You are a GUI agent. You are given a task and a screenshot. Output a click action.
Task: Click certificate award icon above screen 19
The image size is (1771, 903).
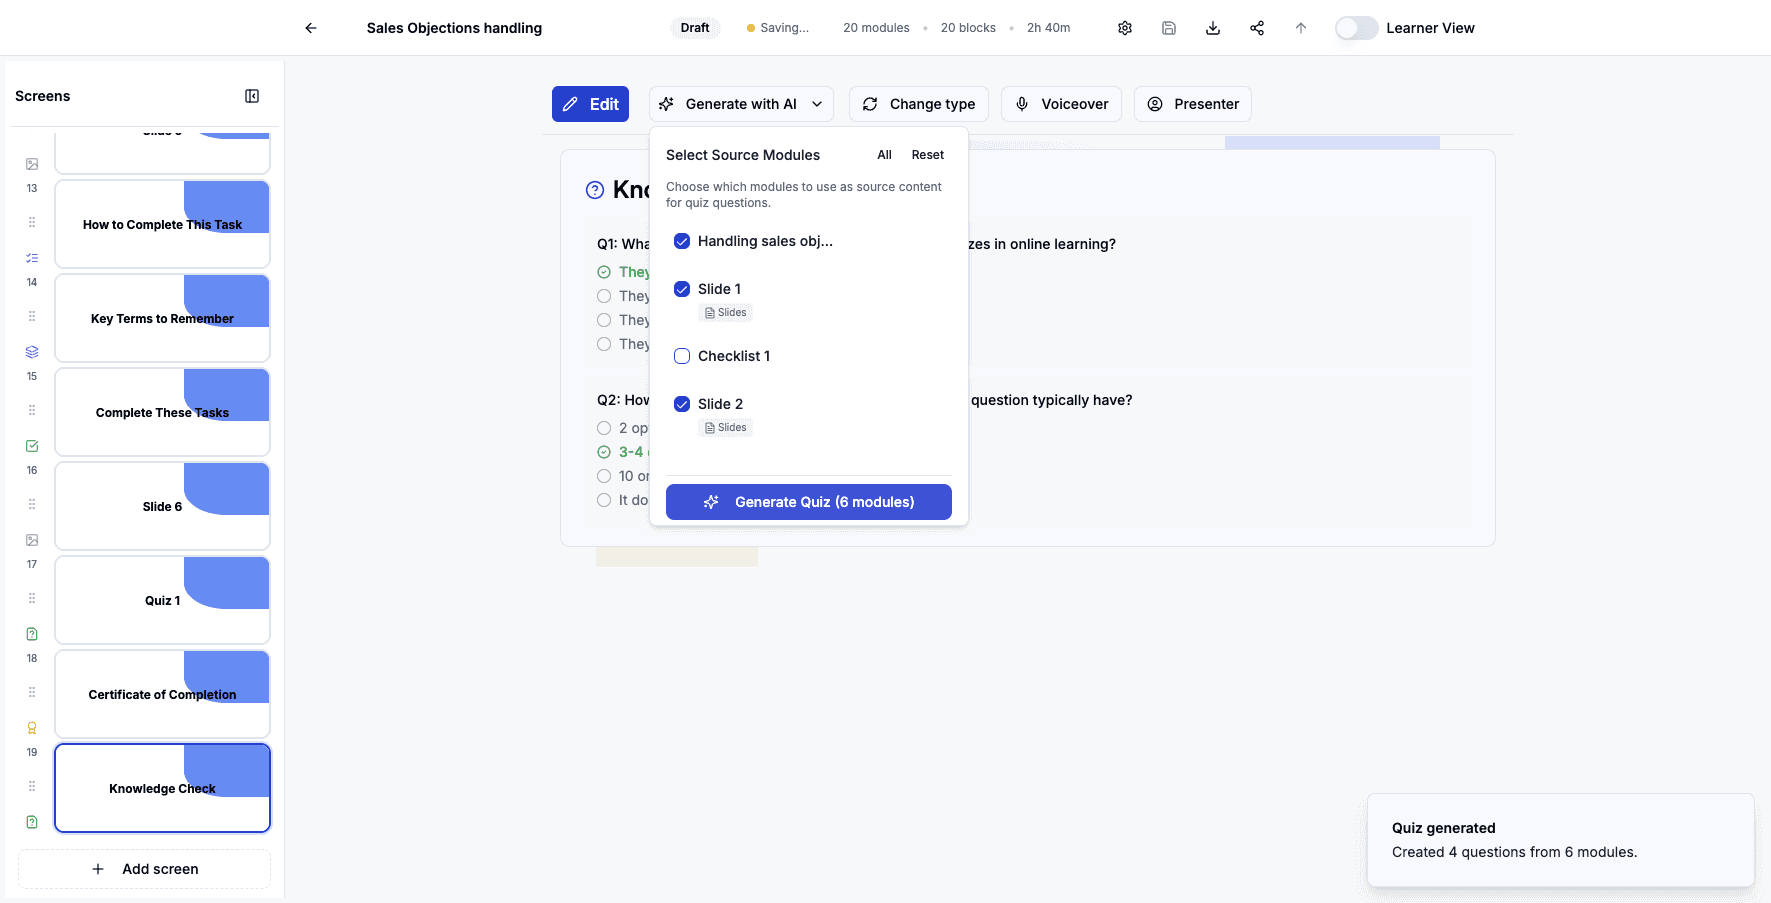pos(32,728)
